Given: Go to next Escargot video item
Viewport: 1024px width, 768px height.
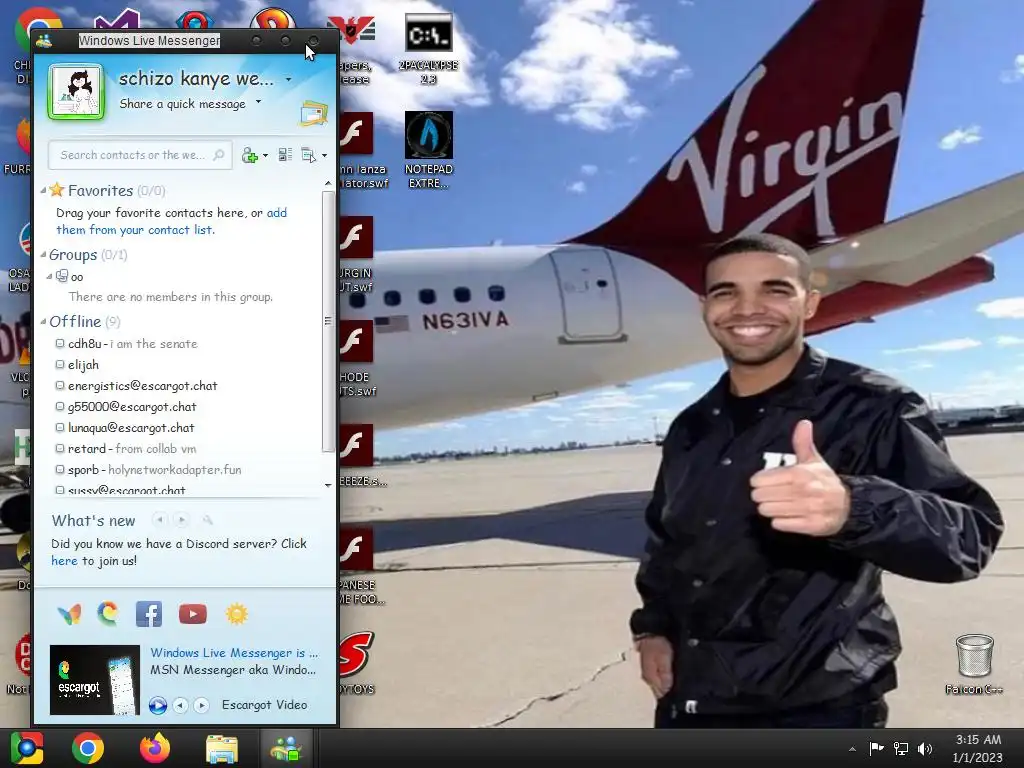Looking at the screenshot, I should [x=201, y=705].
